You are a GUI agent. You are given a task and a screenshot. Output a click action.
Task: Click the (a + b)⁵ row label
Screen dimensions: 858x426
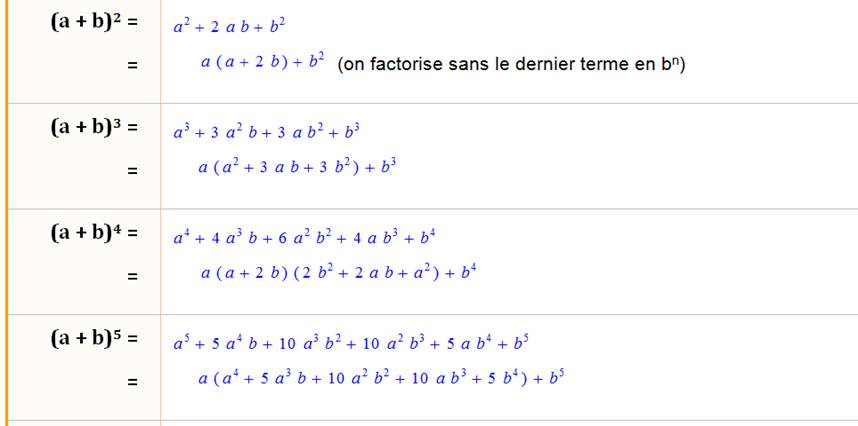93,339
